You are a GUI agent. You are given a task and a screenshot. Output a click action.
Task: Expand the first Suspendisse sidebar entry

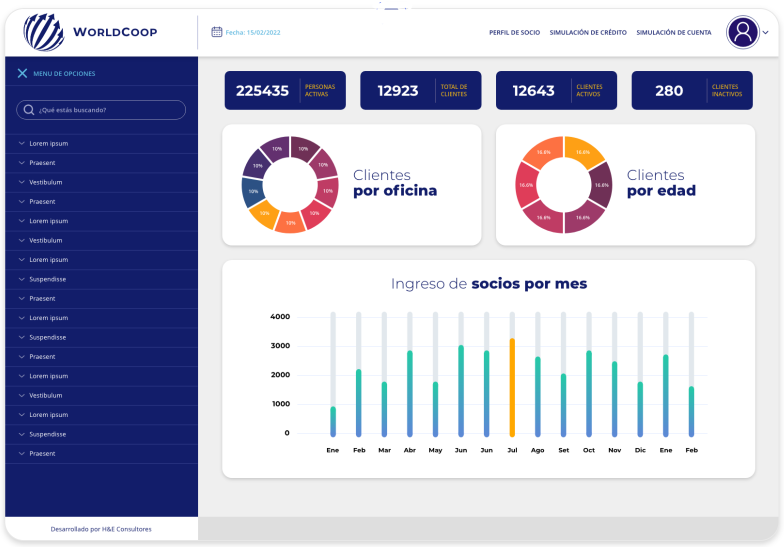pos(47,279)
